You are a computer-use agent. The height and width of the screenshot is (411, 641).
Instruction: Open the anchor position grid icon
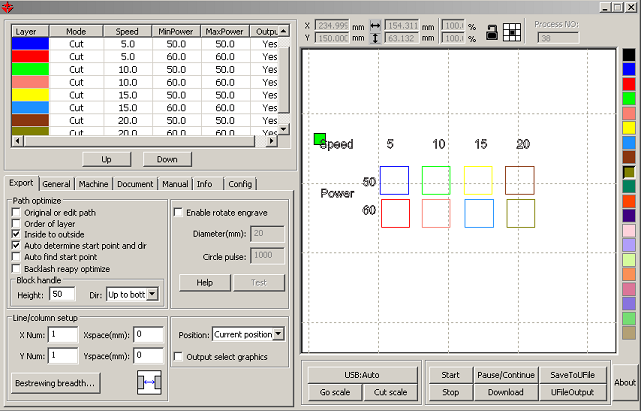[x=512, y=32]
